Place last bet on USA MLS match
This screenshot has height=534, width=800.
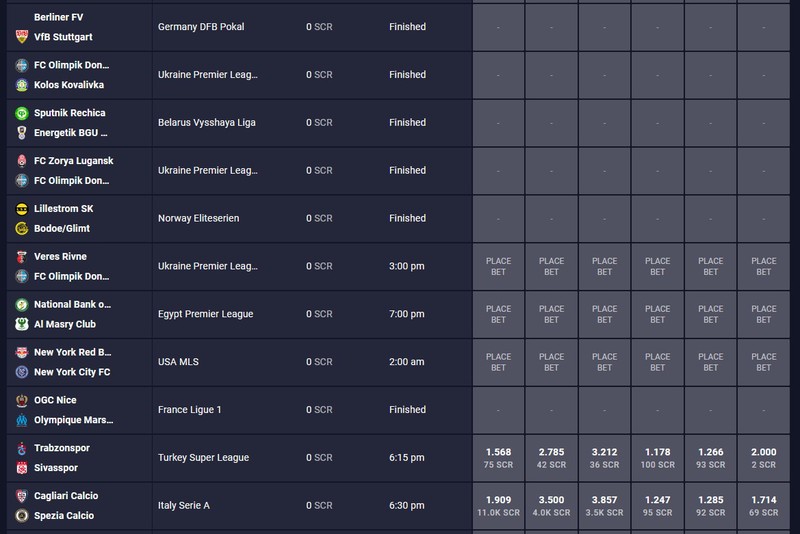[x=763, y=362]
